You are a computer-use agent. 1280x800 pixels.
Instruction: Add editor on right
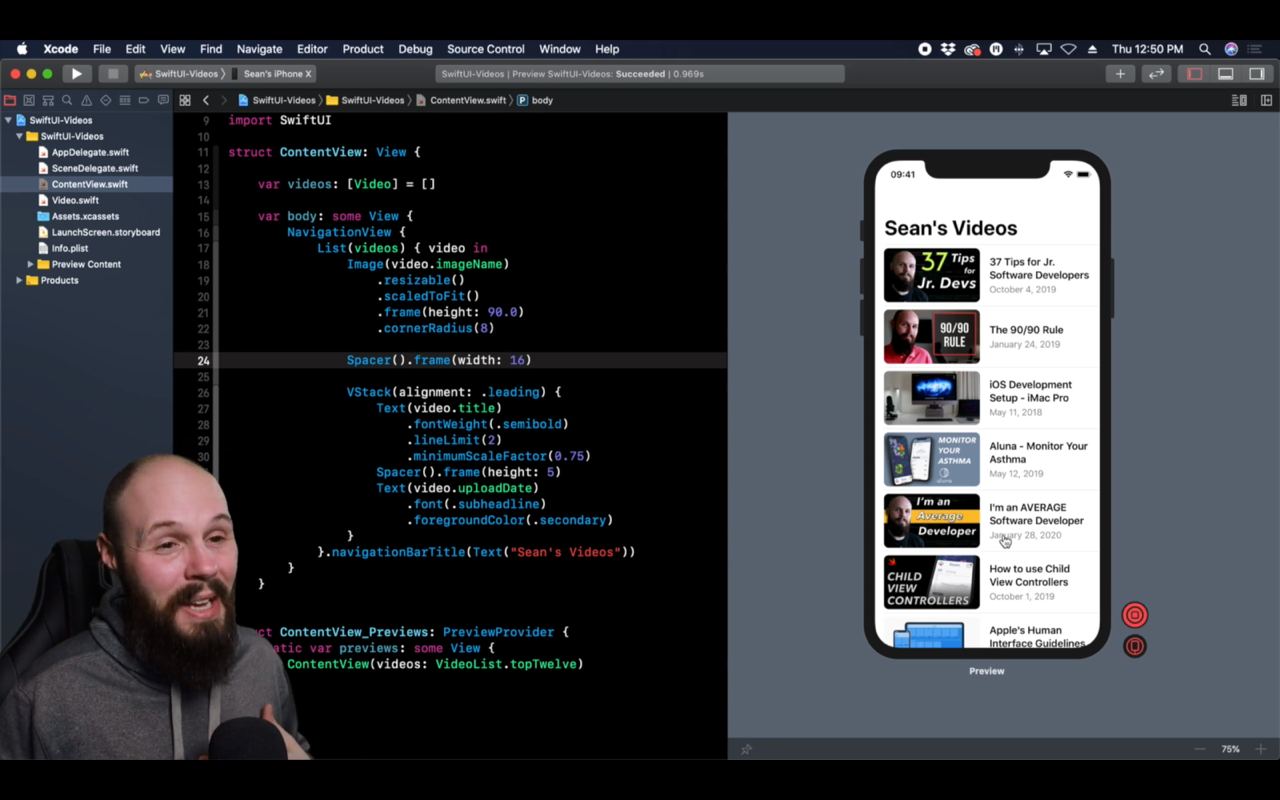[1266, 100]
